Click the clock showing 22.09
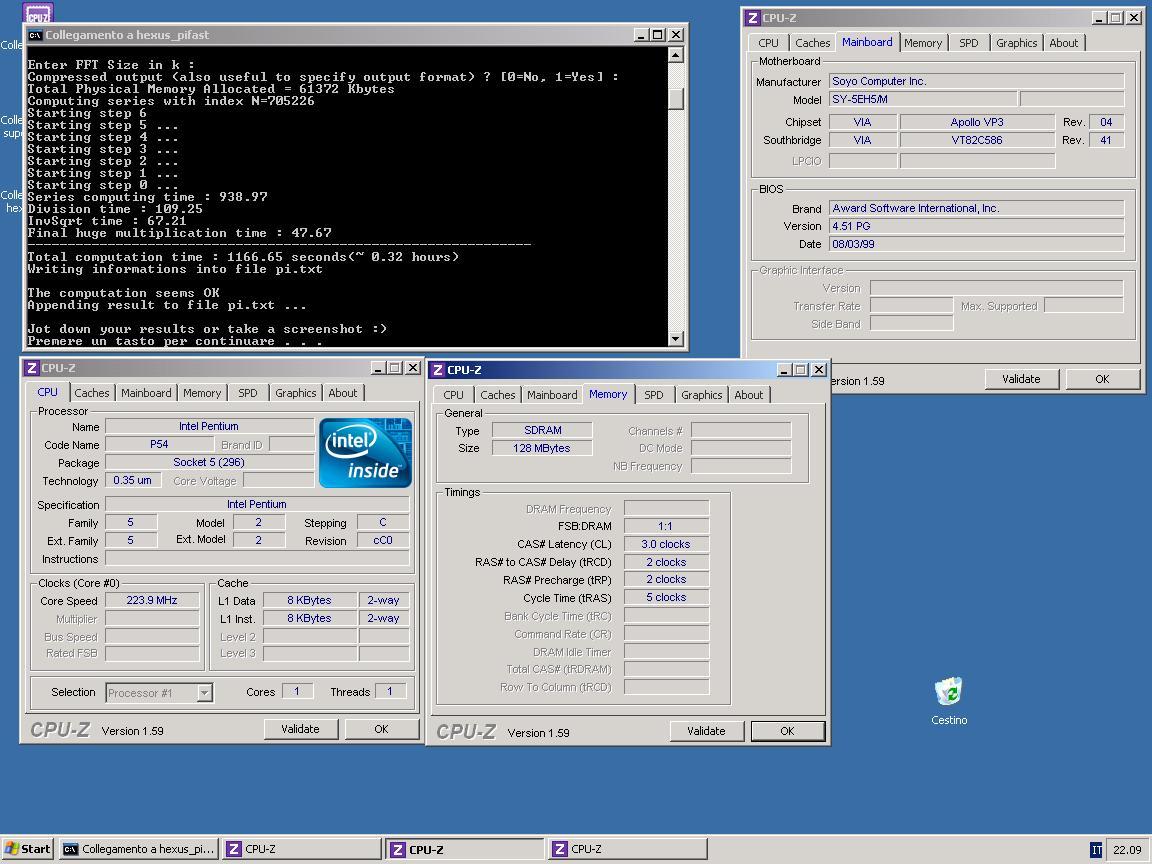This screenshot has width=1152, height=864. 1127,850
